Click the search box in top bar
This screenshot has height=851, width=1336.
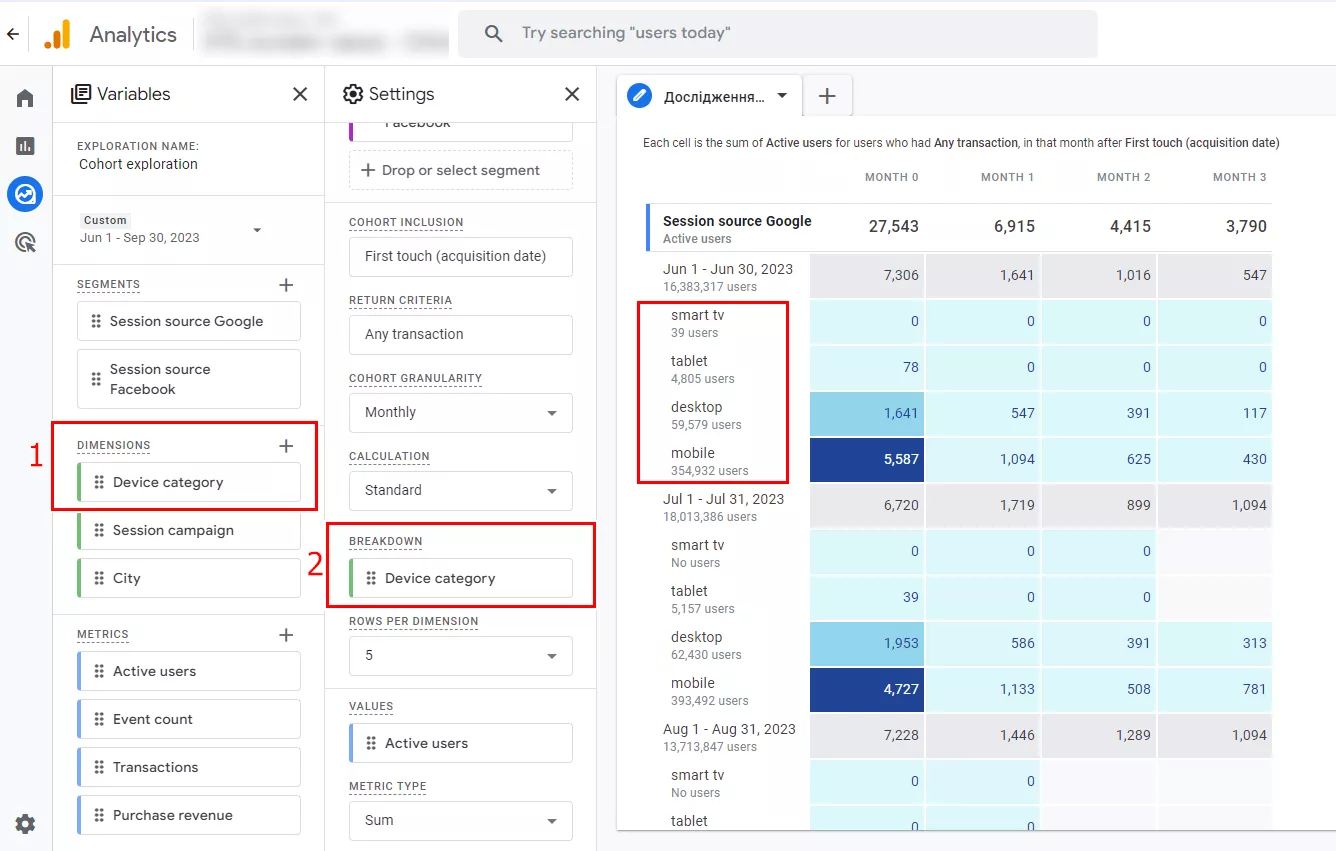point(777,33)
